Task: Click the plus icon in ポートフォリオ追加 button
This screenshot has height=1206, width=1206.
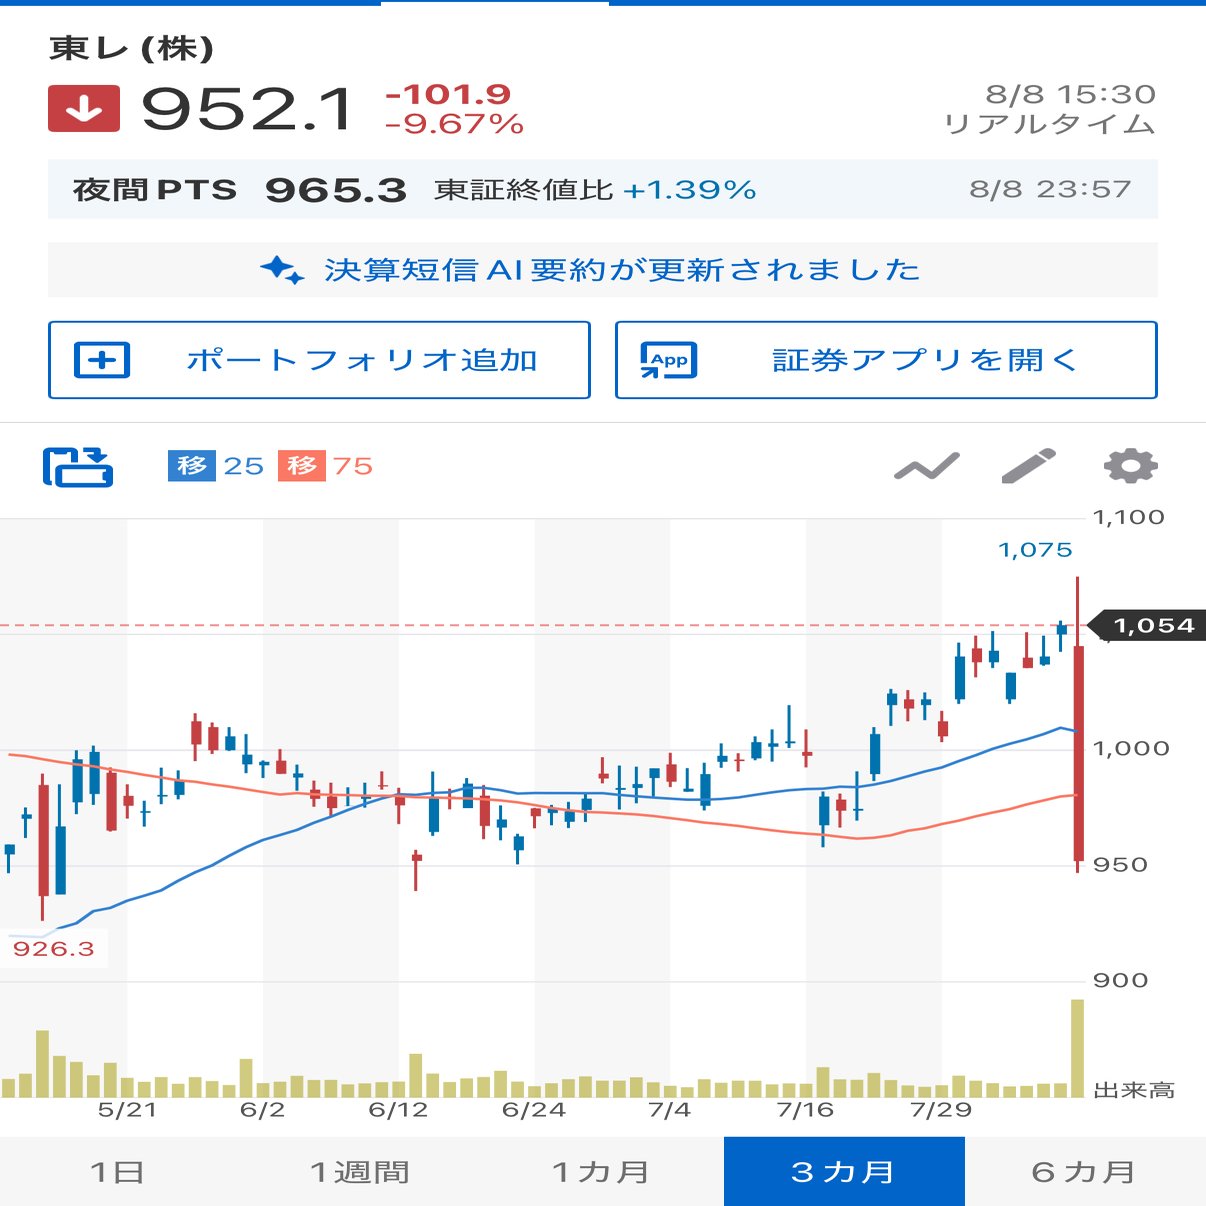Action: click(103, 361)
